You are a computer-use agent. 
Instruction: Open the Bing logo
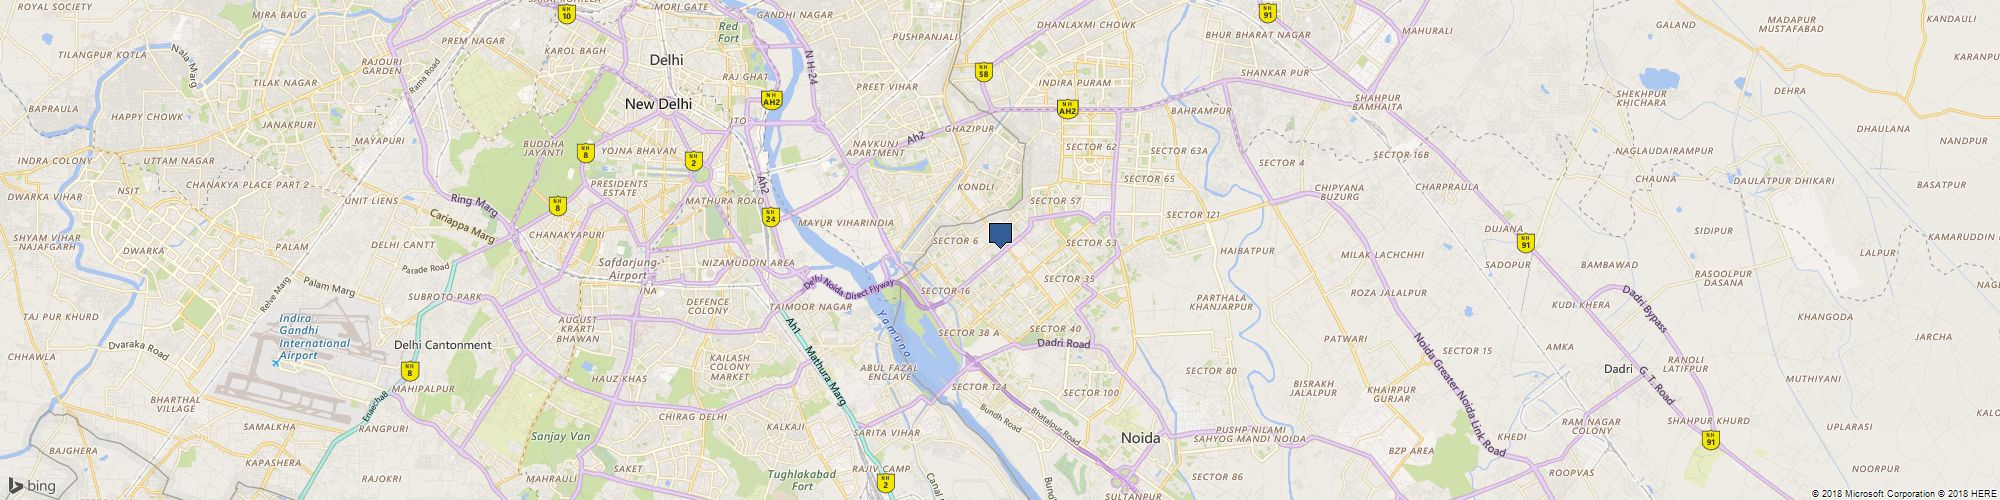coord(32,486)
